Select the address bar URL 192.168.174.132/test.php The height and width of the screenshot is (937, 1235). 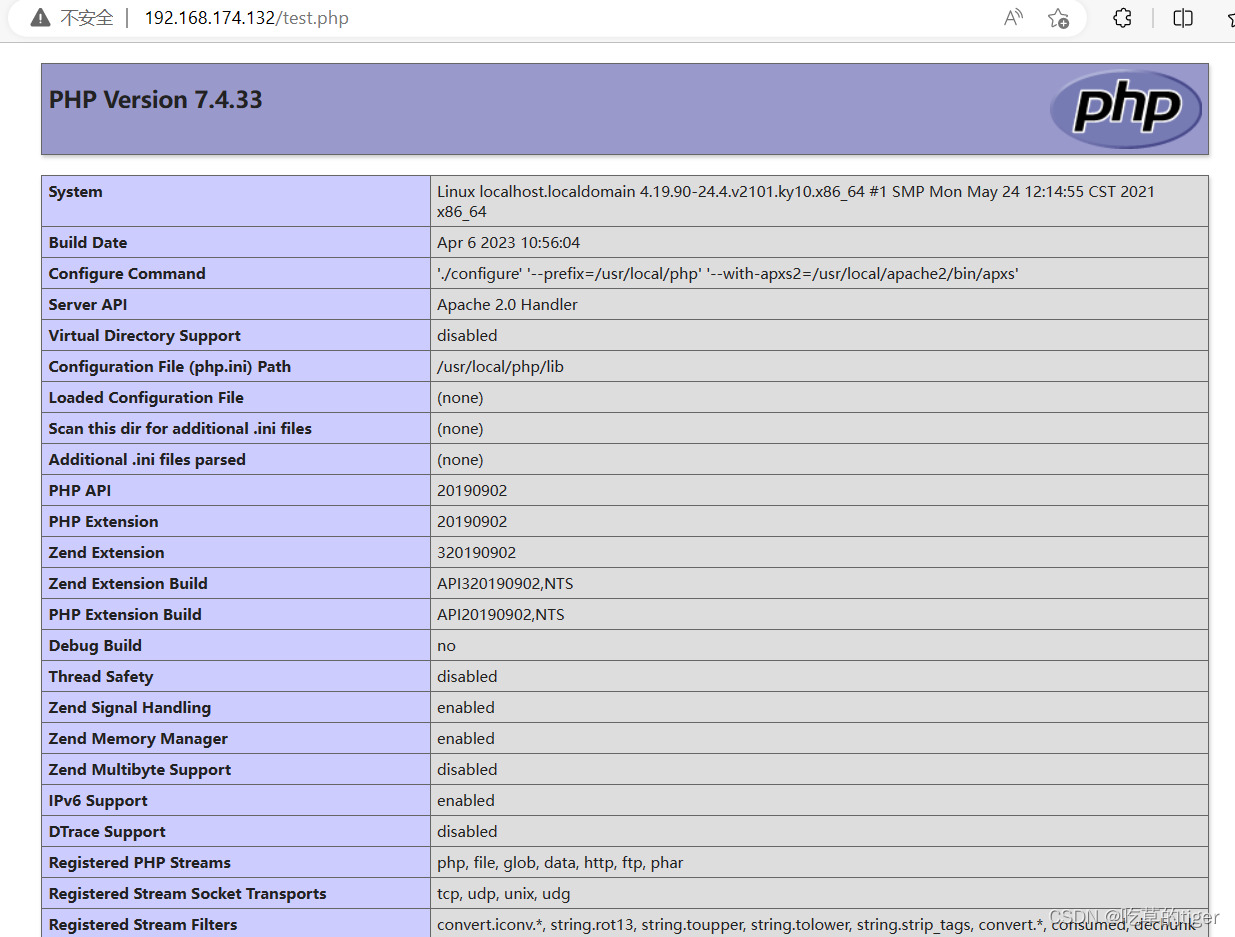point(247,18)
